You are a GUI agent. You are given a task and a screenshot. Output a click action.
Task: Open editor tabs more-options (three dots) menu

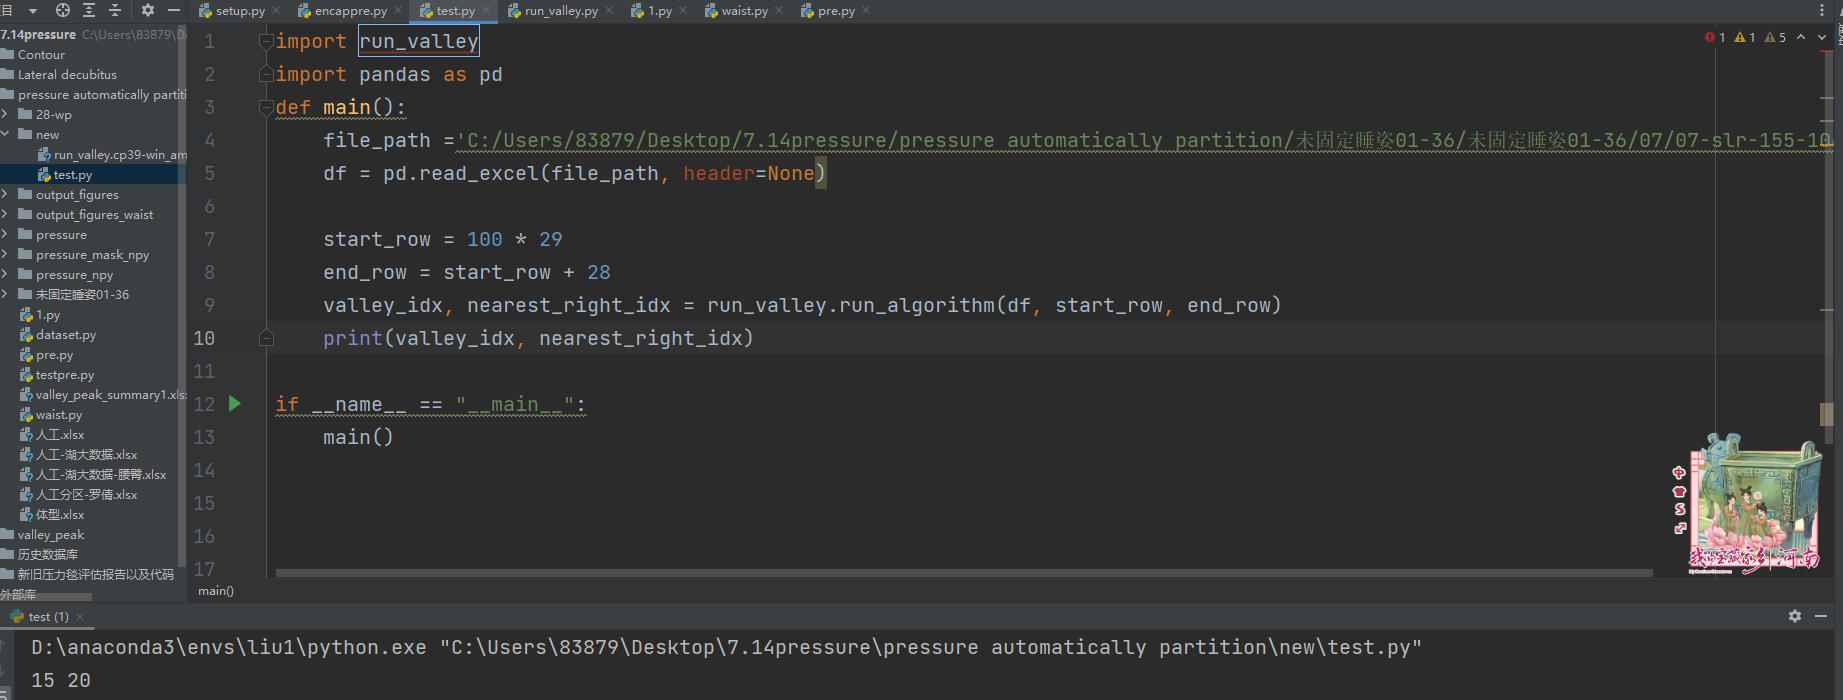(x=1821, y=10)
